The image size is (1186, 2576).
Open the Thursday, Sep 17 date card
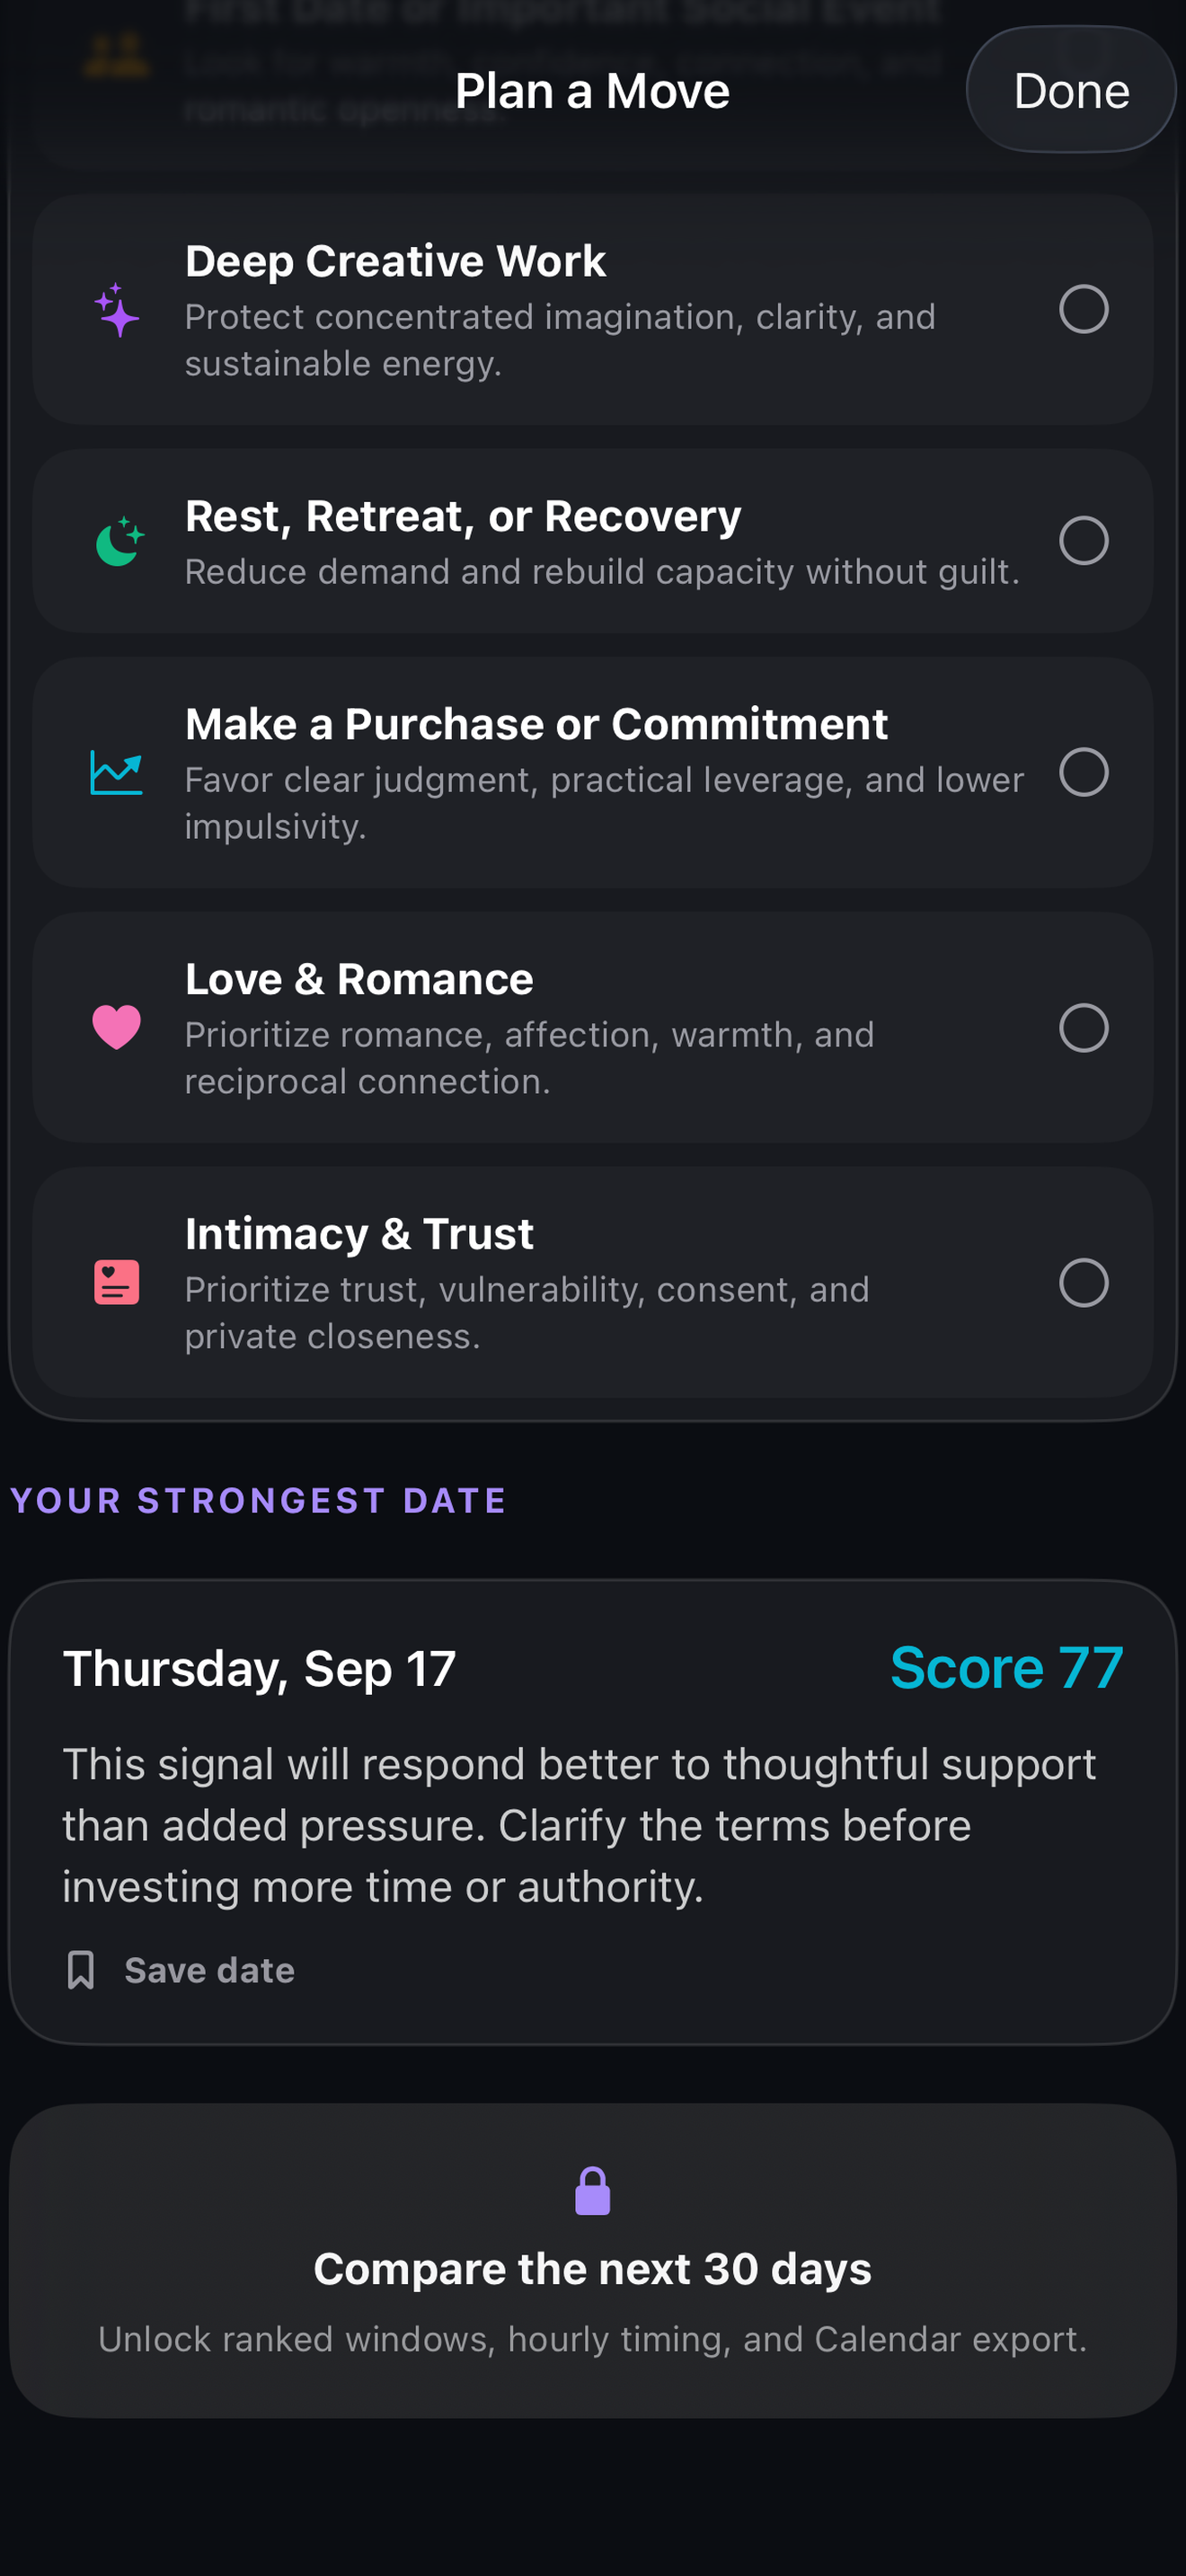593,1812
